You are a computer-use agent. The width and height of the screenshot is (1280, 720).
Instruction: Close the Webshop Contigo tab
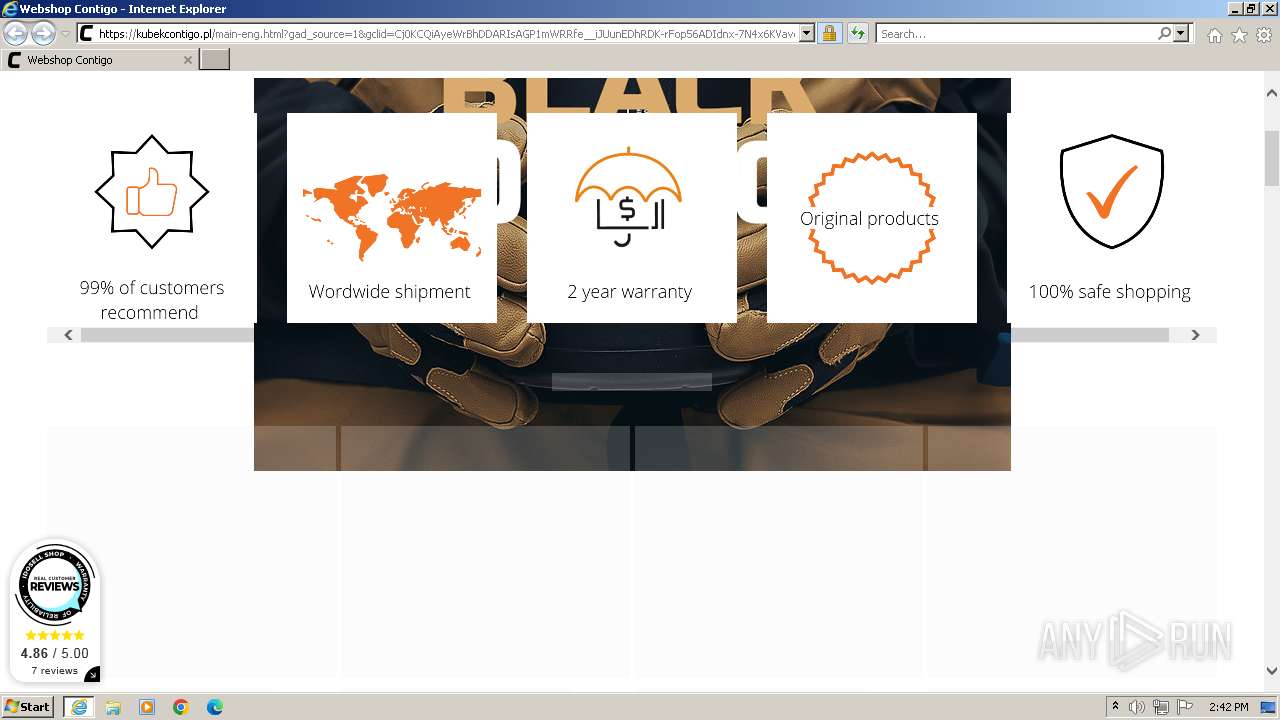pos(187,60)
